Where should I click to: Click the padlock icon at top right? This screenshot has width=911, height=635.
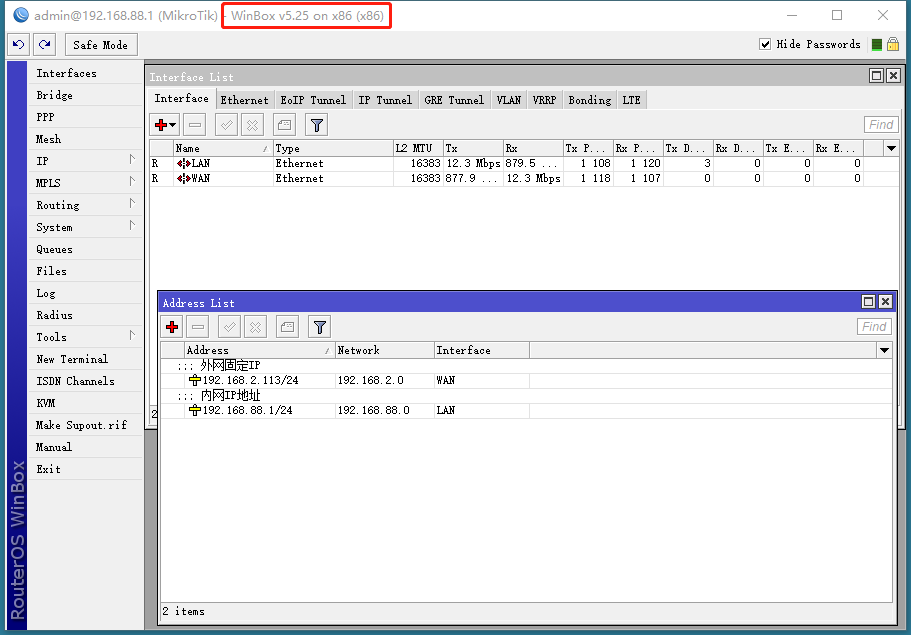click(893, 44)
